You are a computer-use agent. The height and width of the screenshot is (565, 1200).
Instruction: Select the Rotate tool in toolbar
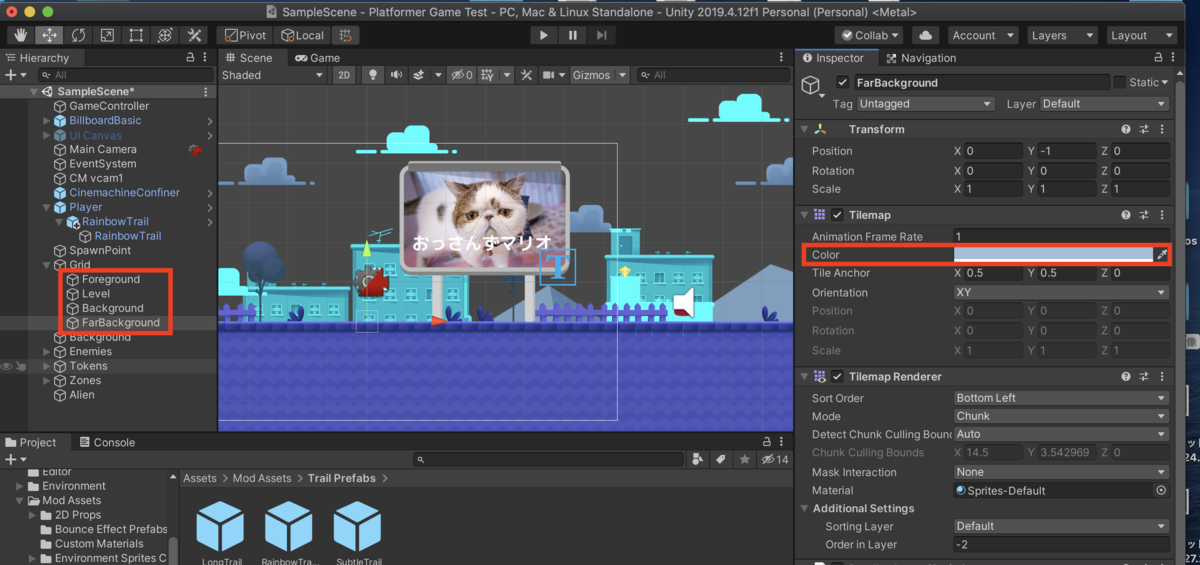click(78, 35)
